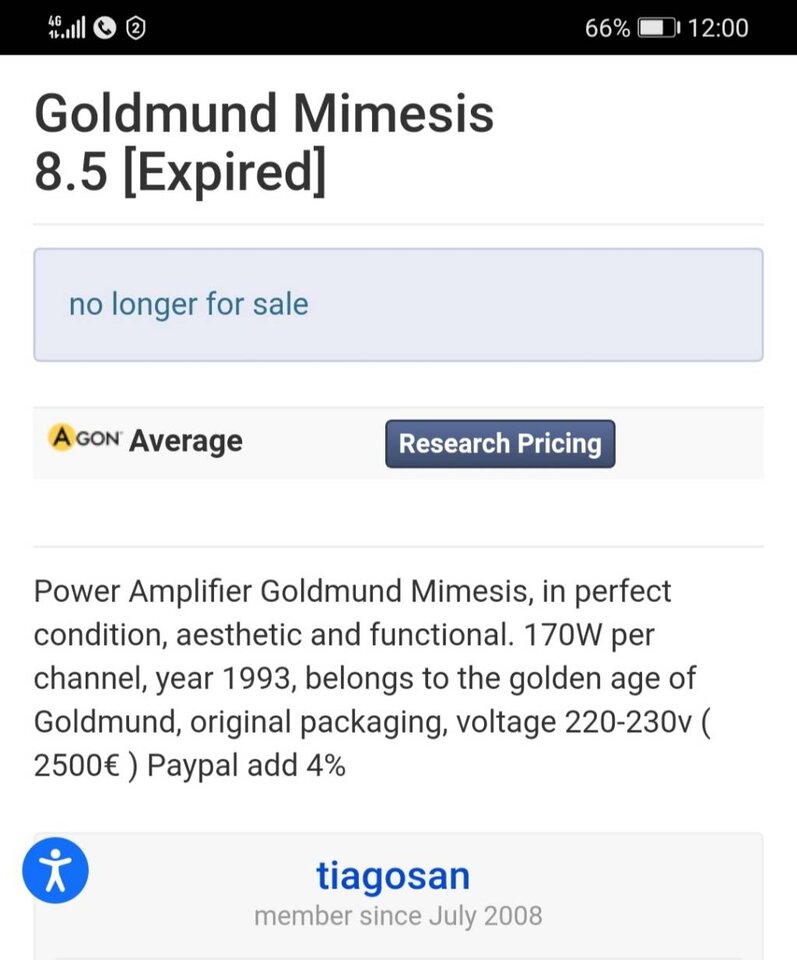
Task: Tap the Average condition label
Action: tap(185, 440)
